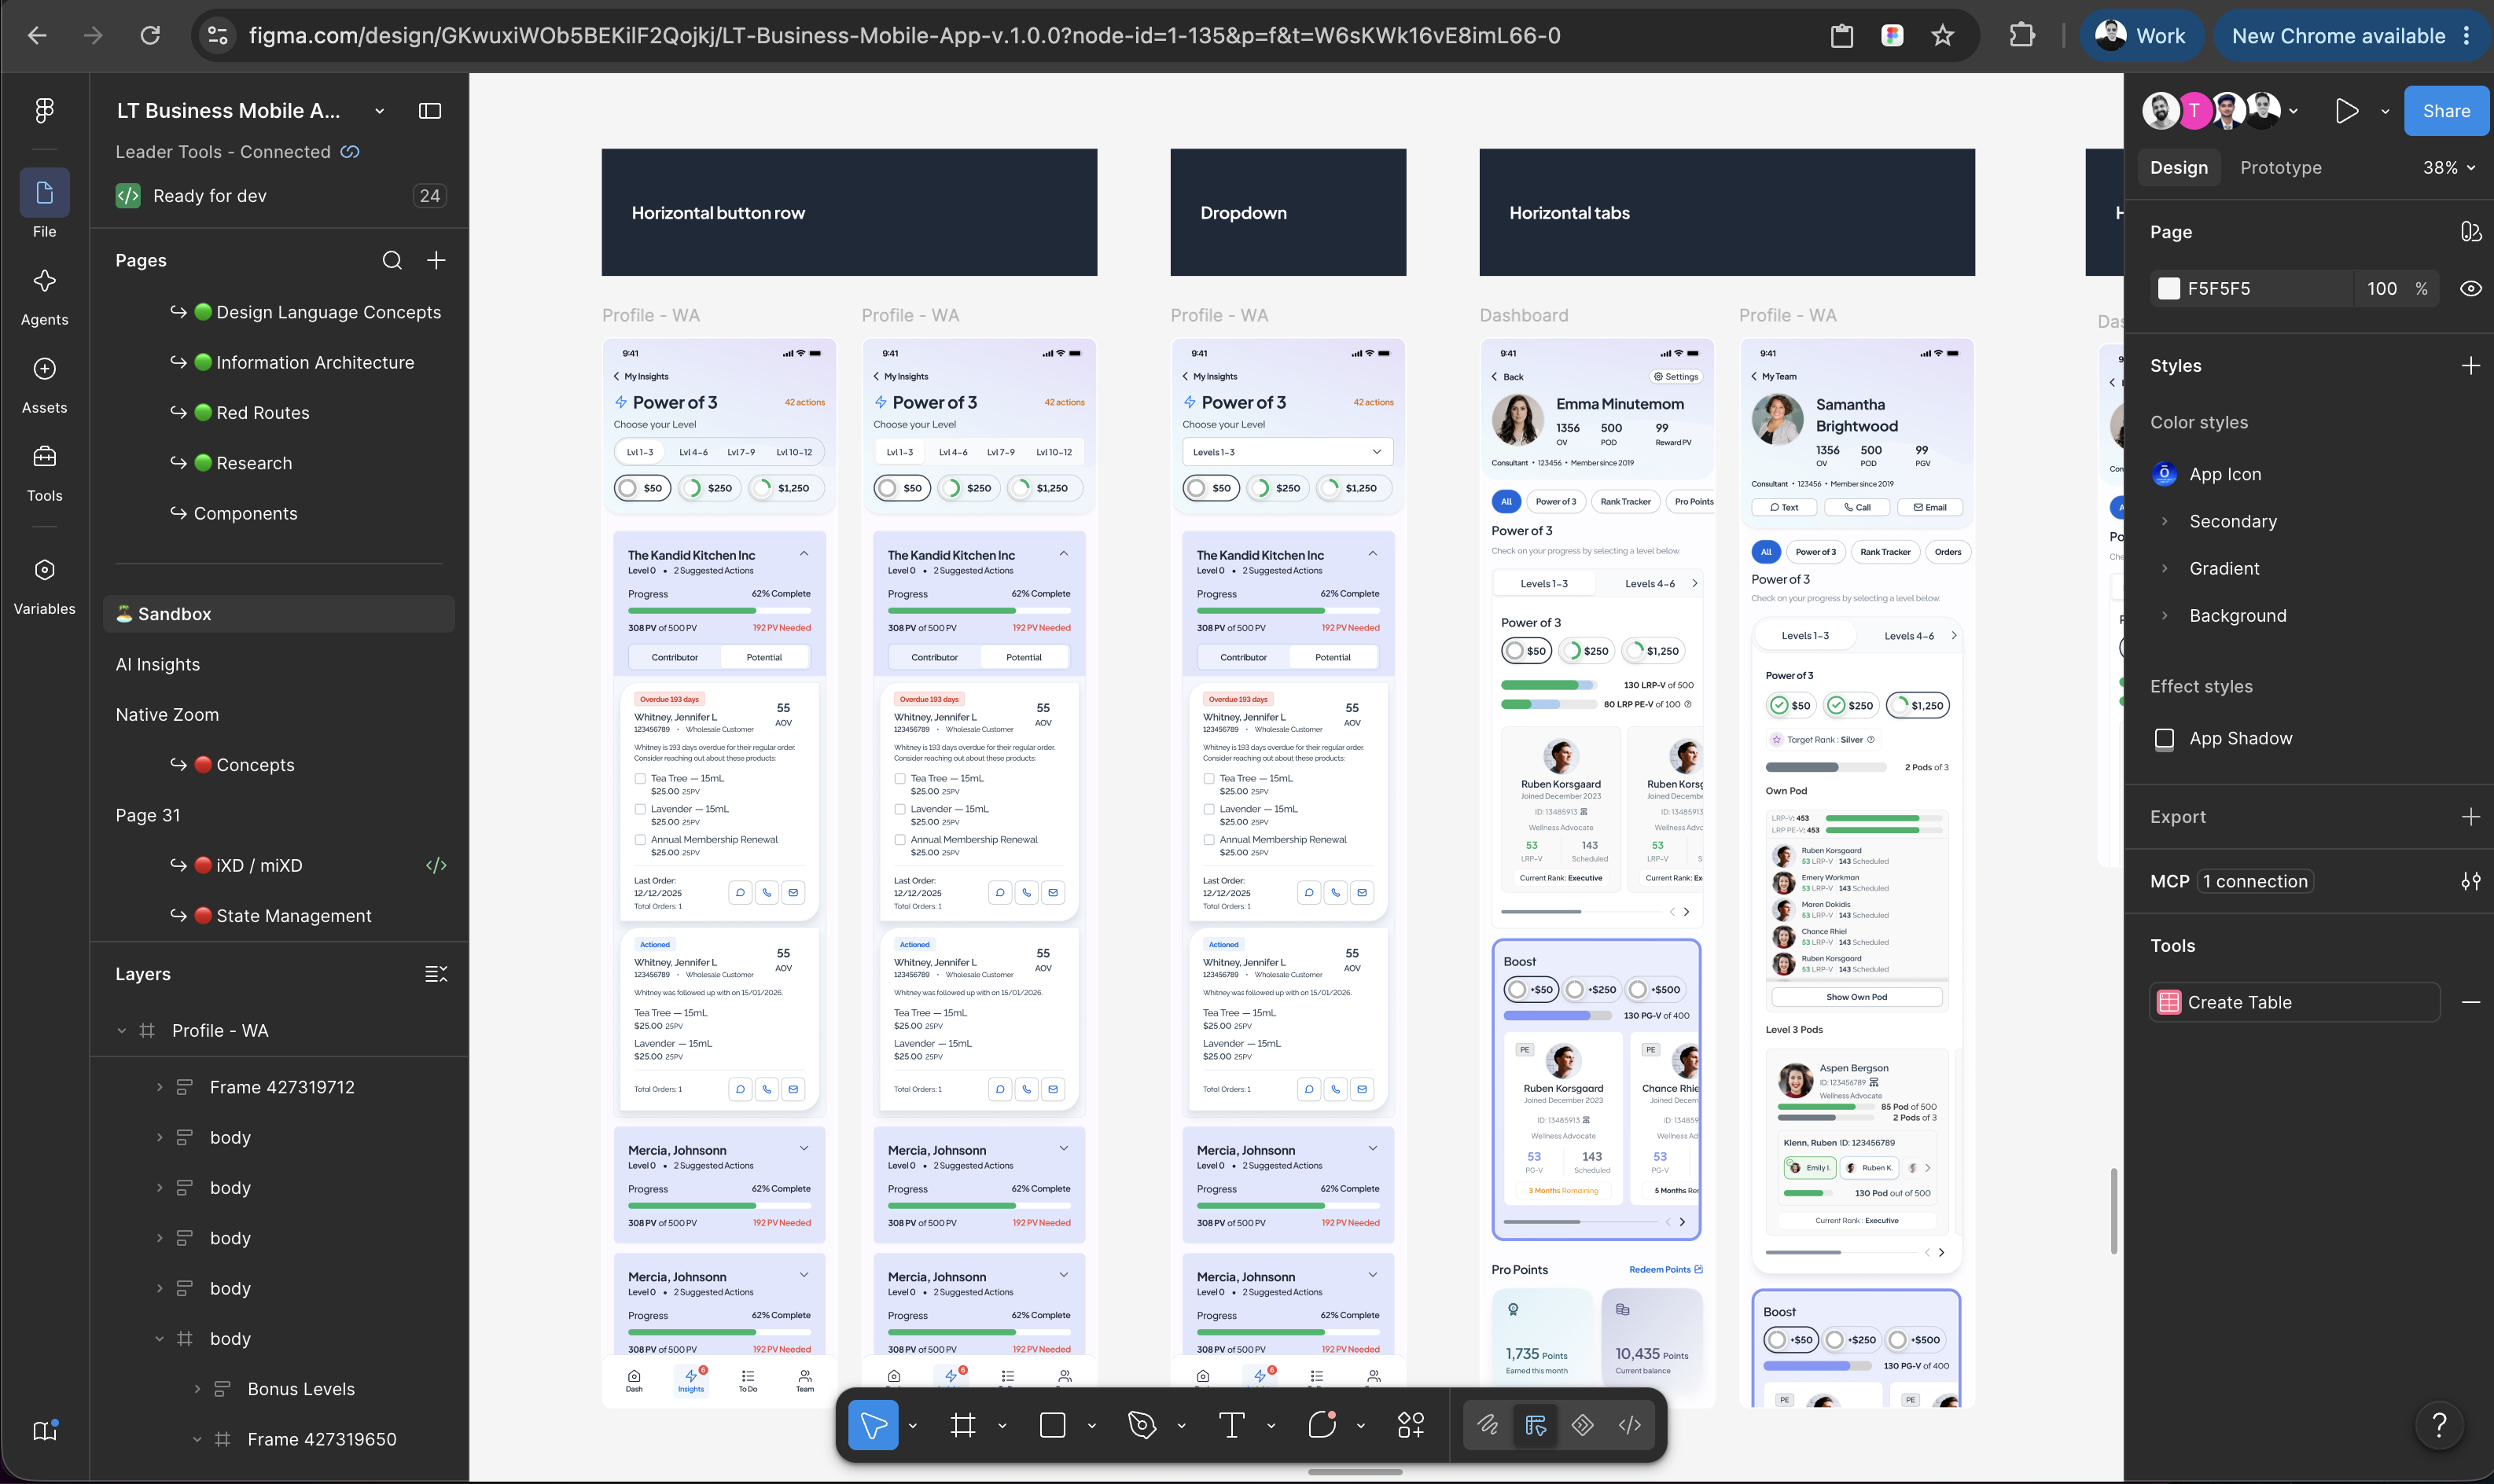Select the Comment tool

click(x=1322, y=1424)
